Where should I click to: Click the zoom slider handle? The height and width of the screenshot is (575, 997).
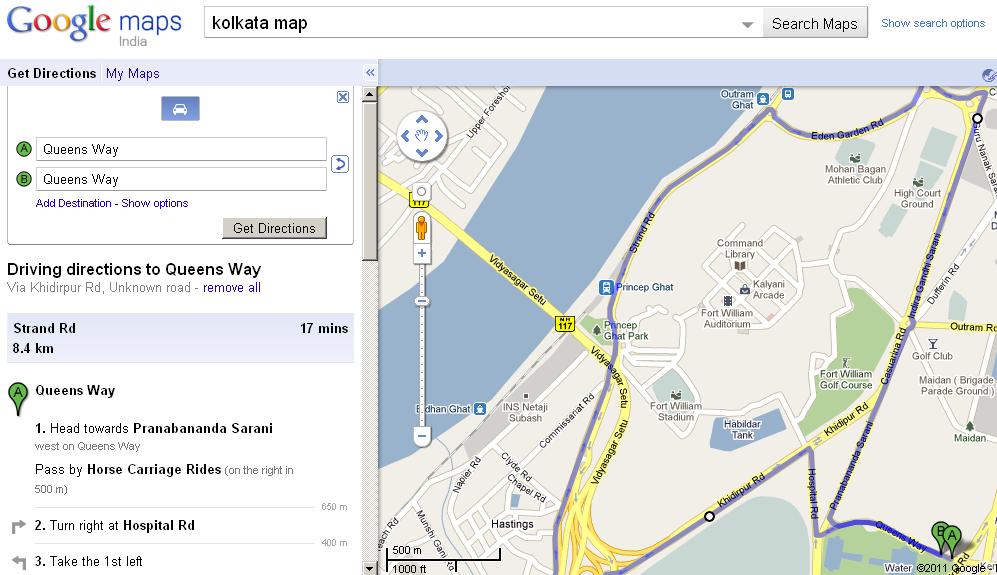(x=422, y=301)
